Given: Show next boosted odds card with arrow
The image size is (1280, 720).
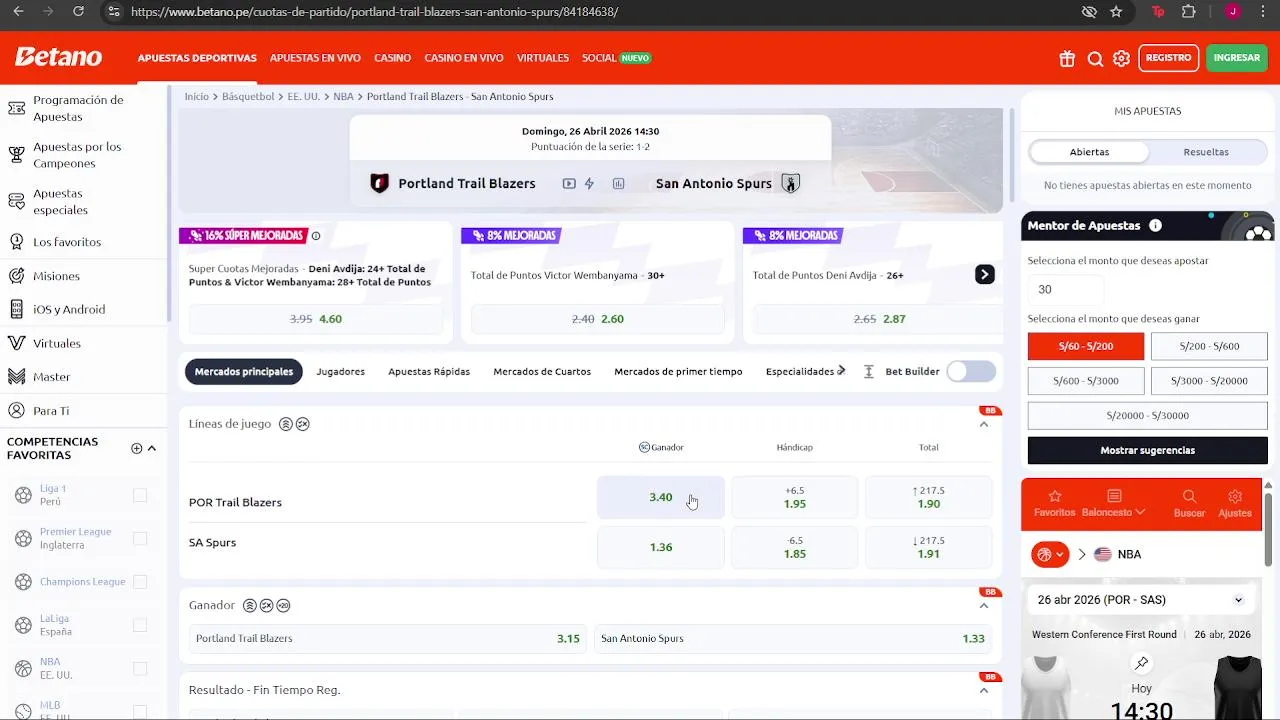Looking at the screenshot, I should (985, 274).
